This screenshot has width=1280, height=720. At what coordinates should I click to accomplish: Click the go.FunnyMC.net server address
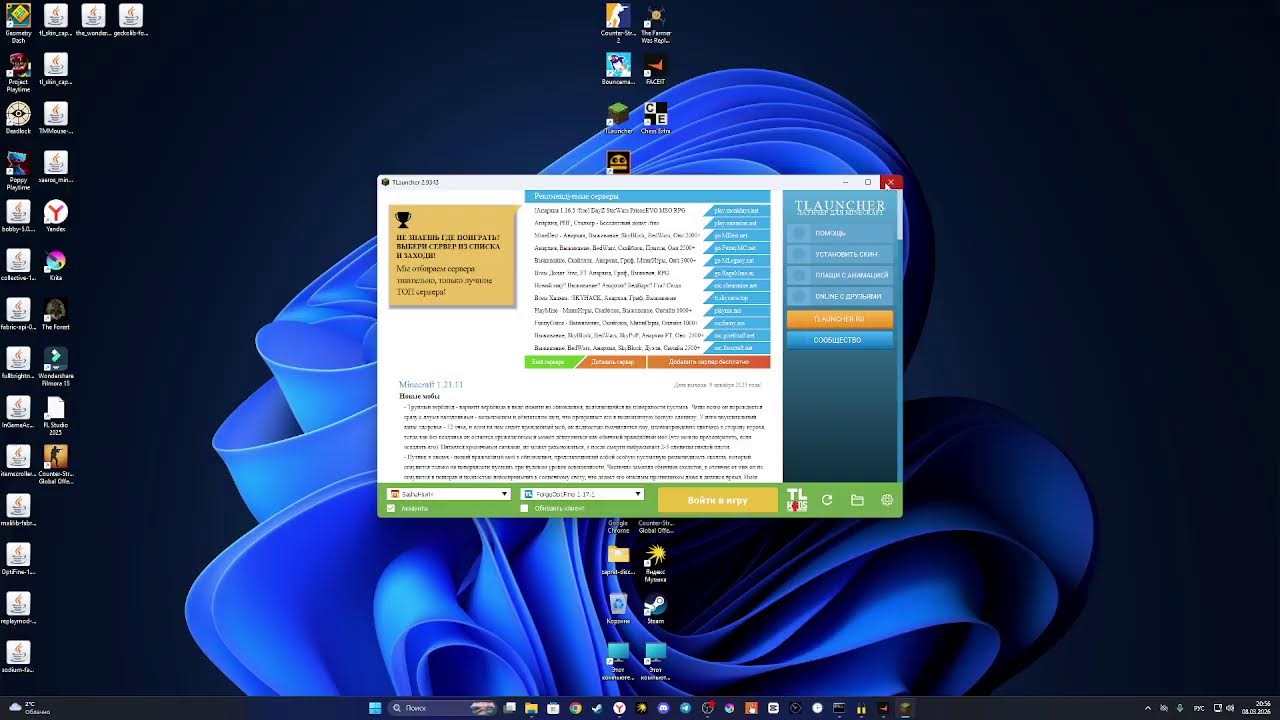pyautogui.click(x=736, y=248)
